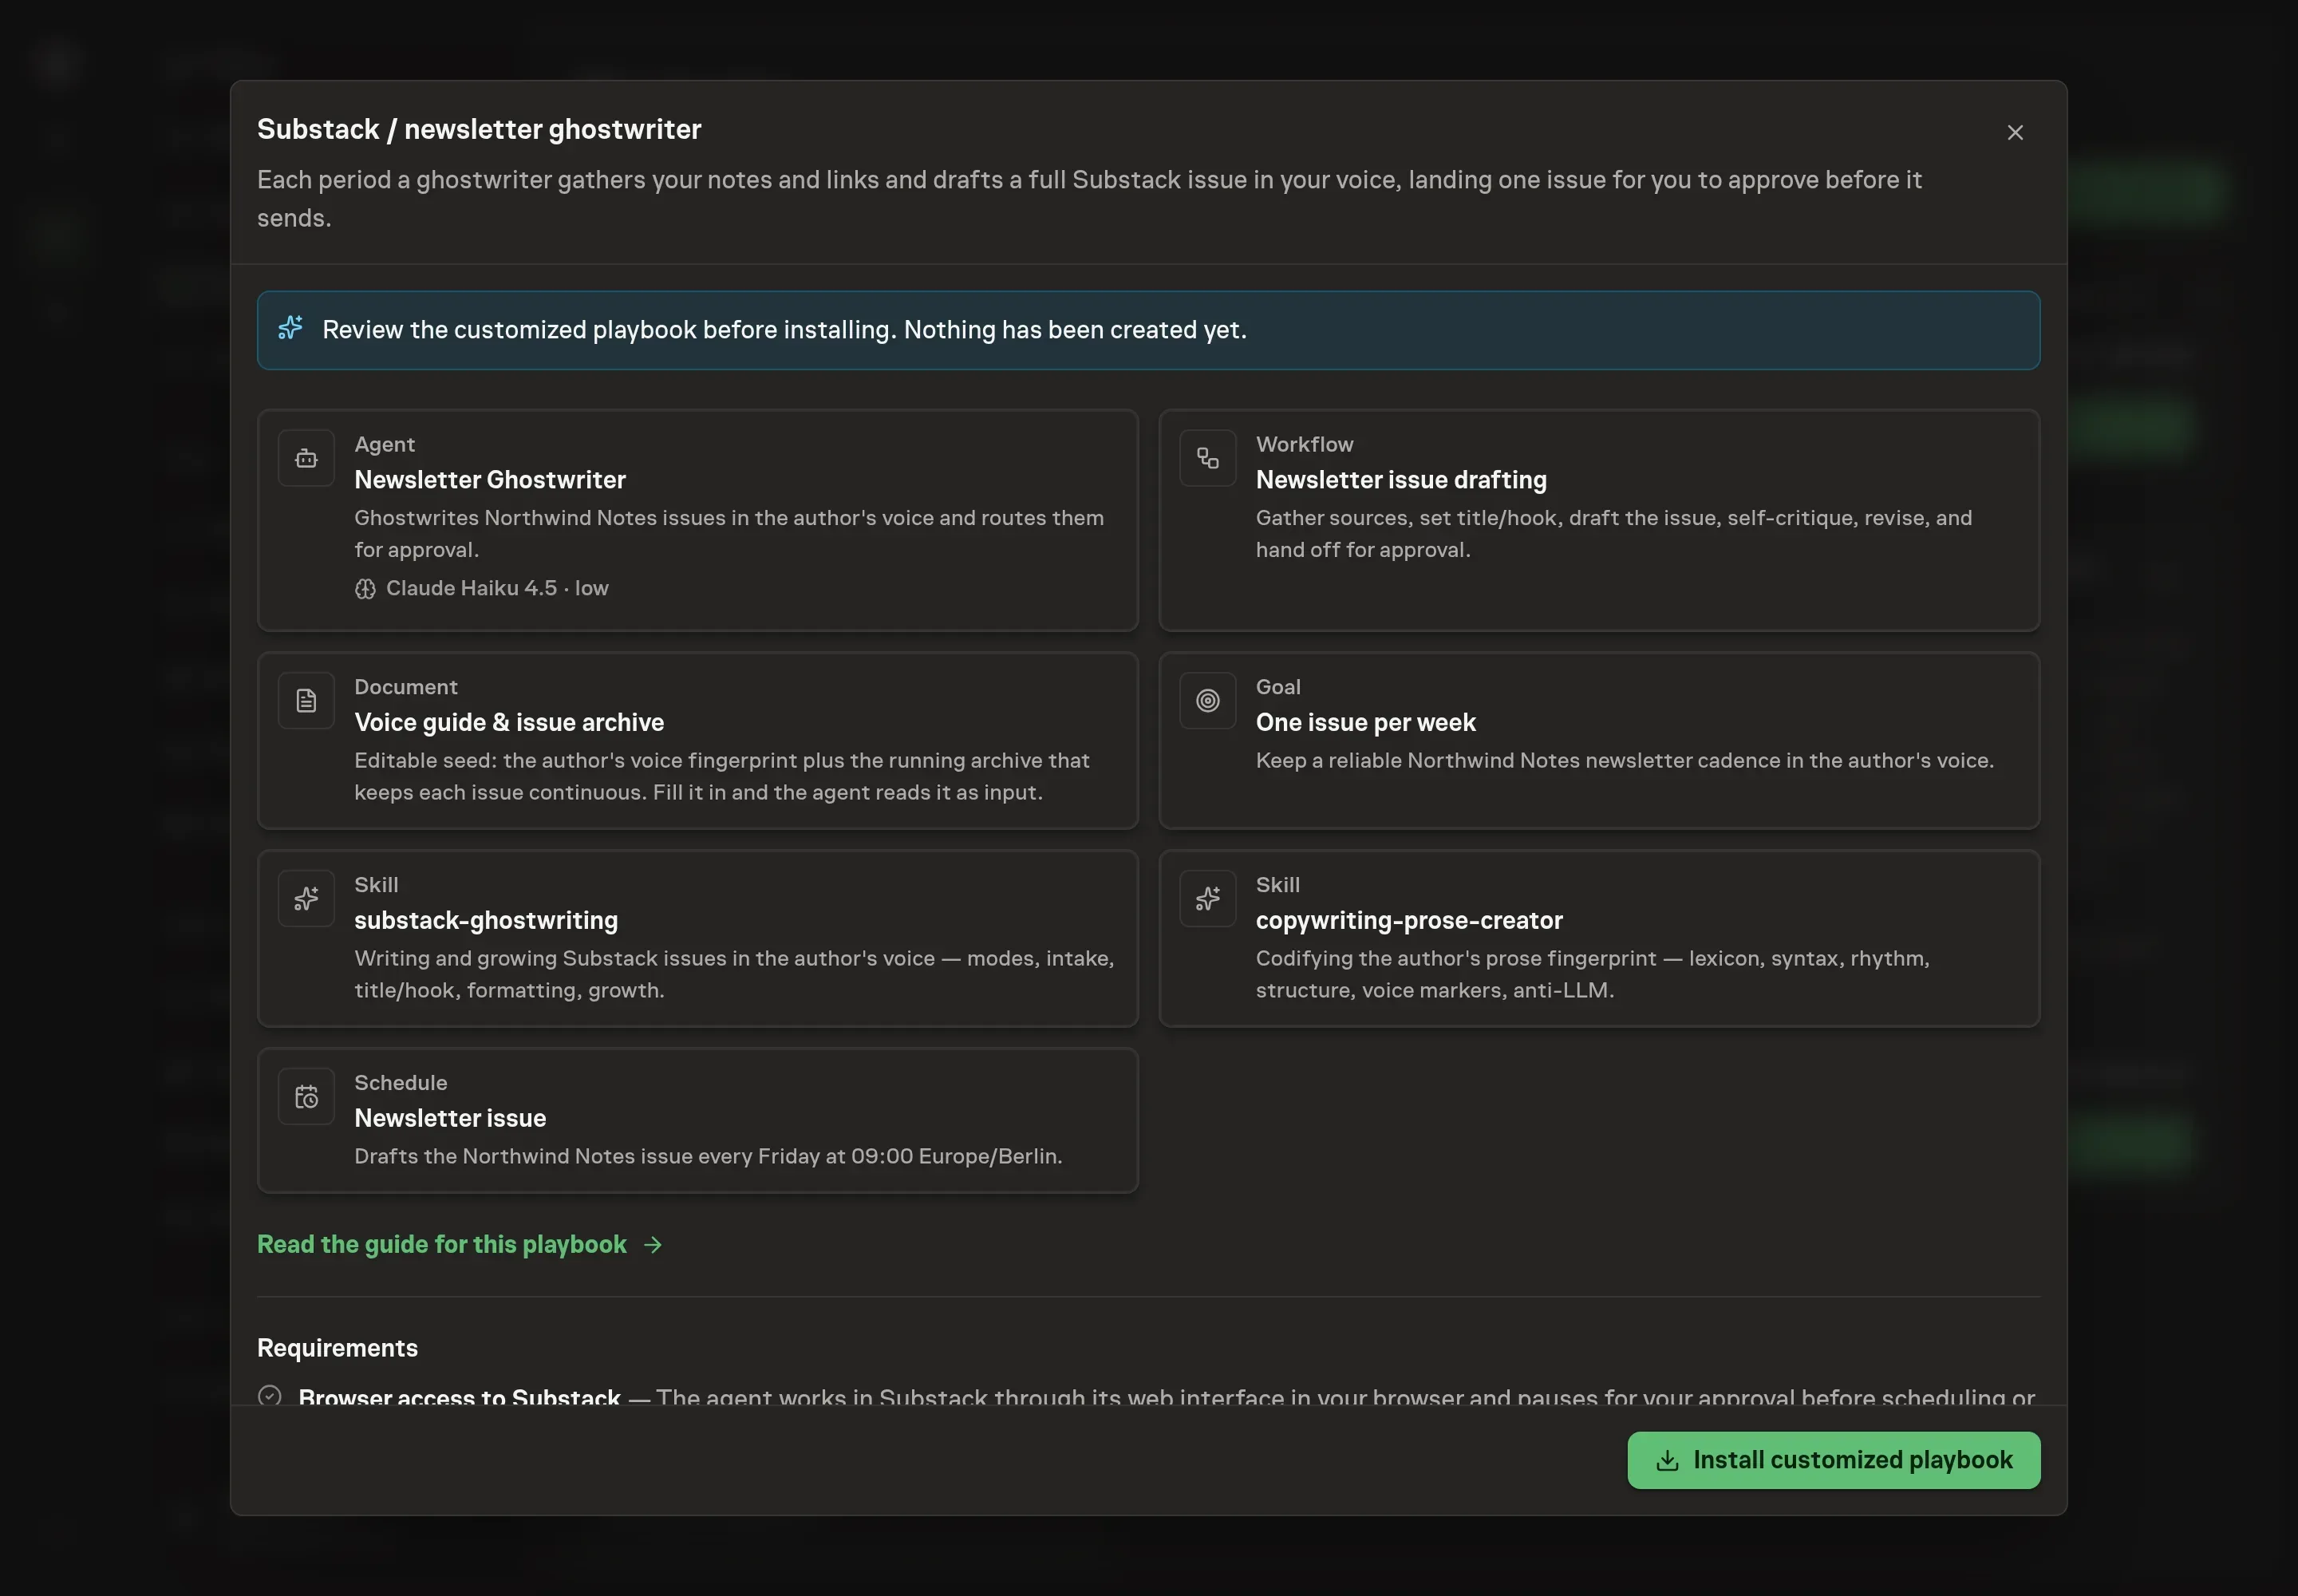Click the Requirements heading
This screenshot has height=1596, width=2298.
point(337,1348)
